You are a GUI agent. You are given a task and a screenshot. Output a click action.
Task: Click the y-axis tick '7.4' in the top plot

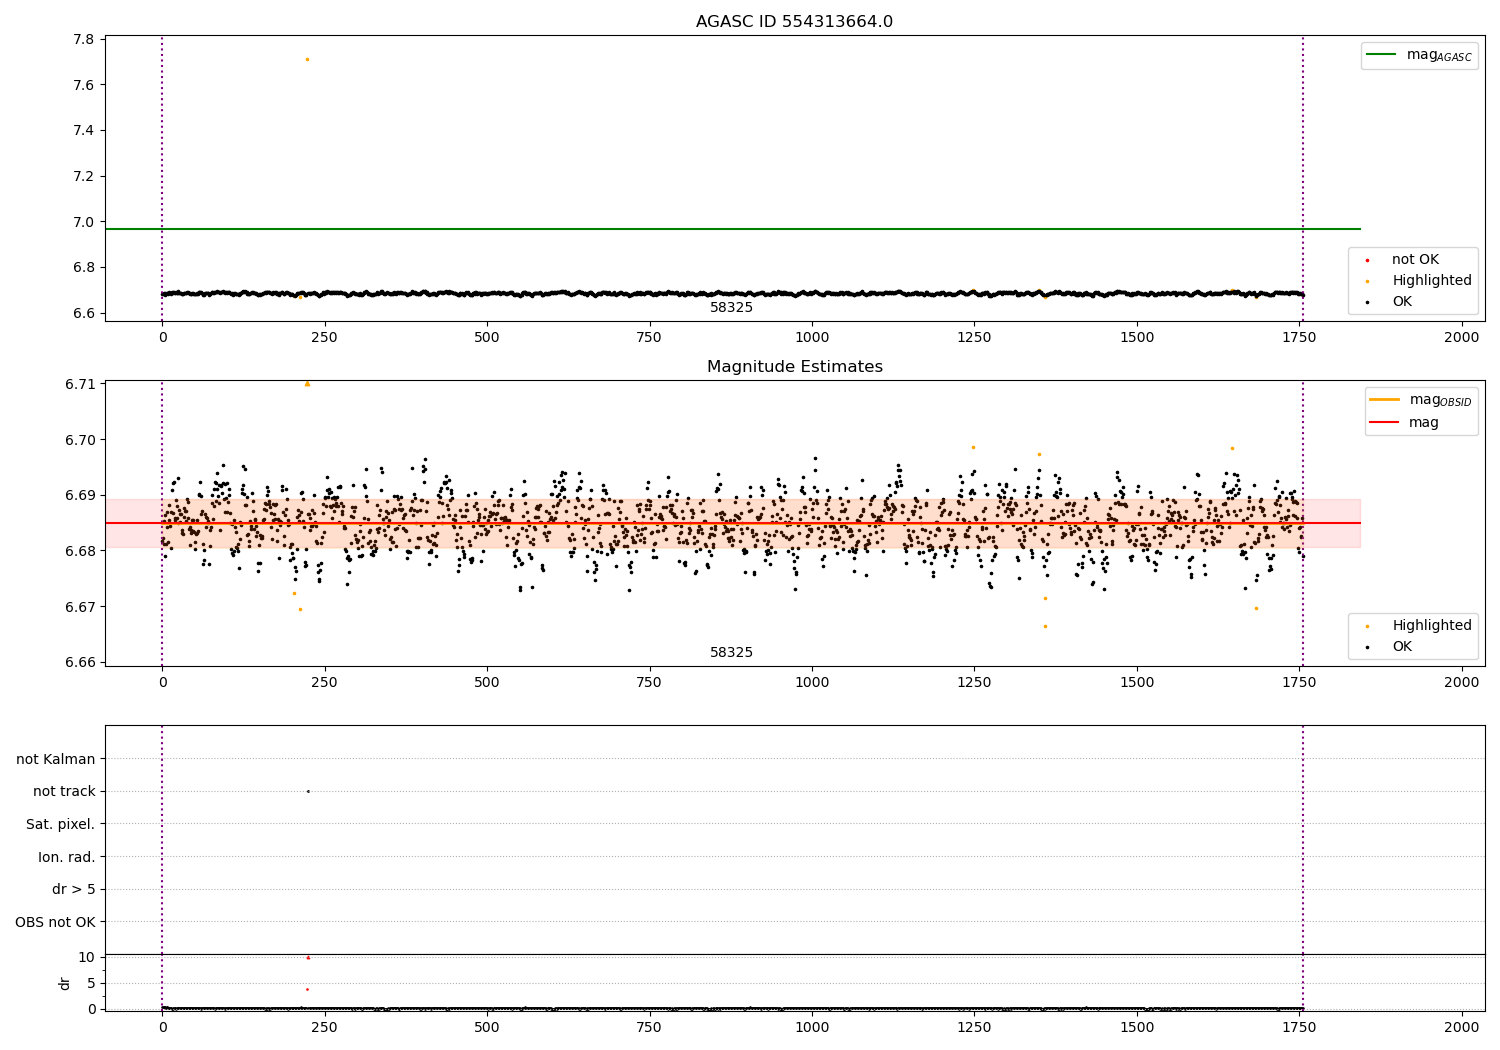84,131
